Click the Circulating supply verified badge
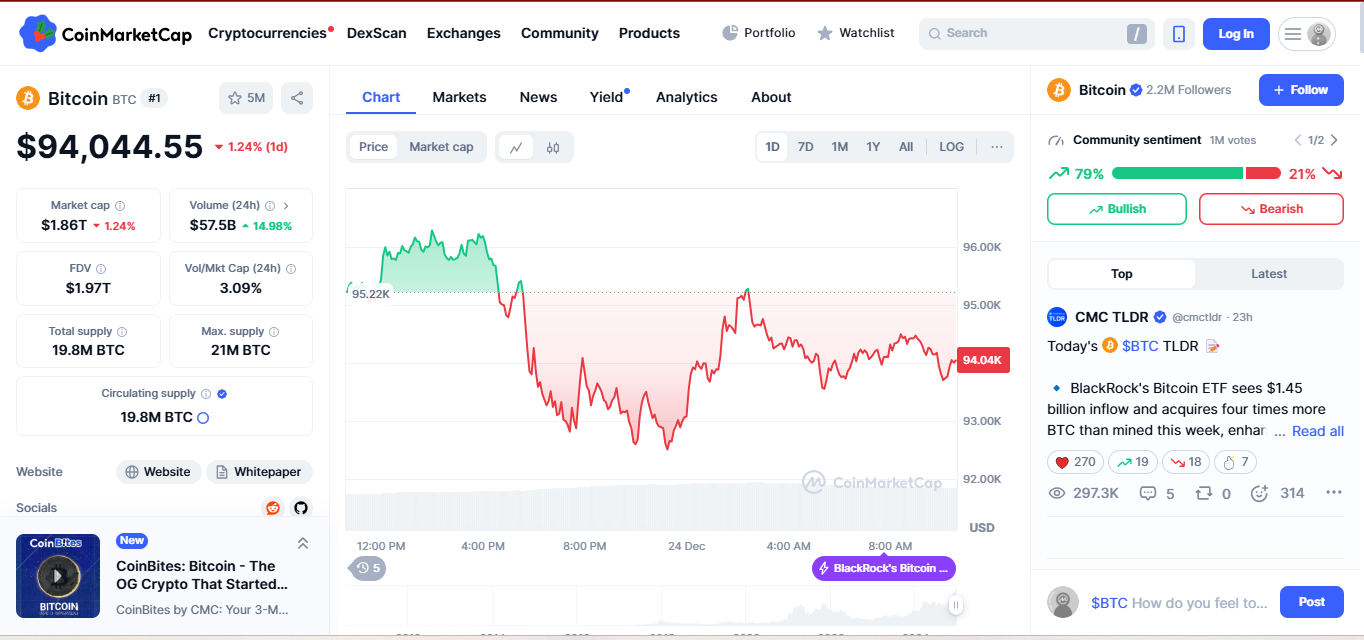Screen dimensions: 1364x640 tap(222, 394)
